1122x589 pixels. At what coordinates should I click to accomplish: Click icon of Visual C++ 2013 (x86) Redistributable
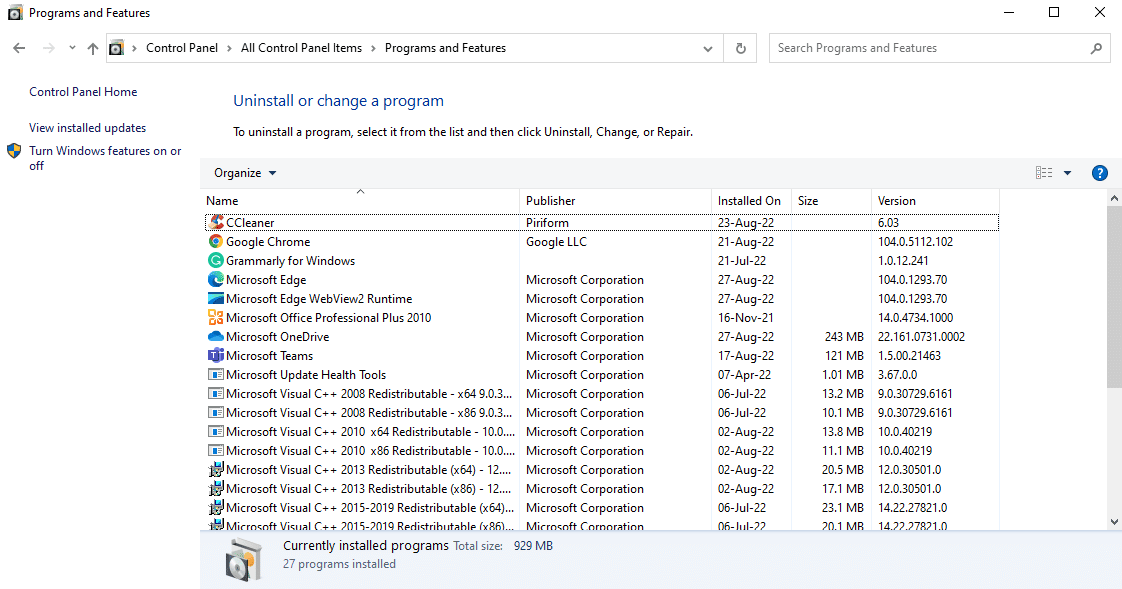(x=215, y=489)
